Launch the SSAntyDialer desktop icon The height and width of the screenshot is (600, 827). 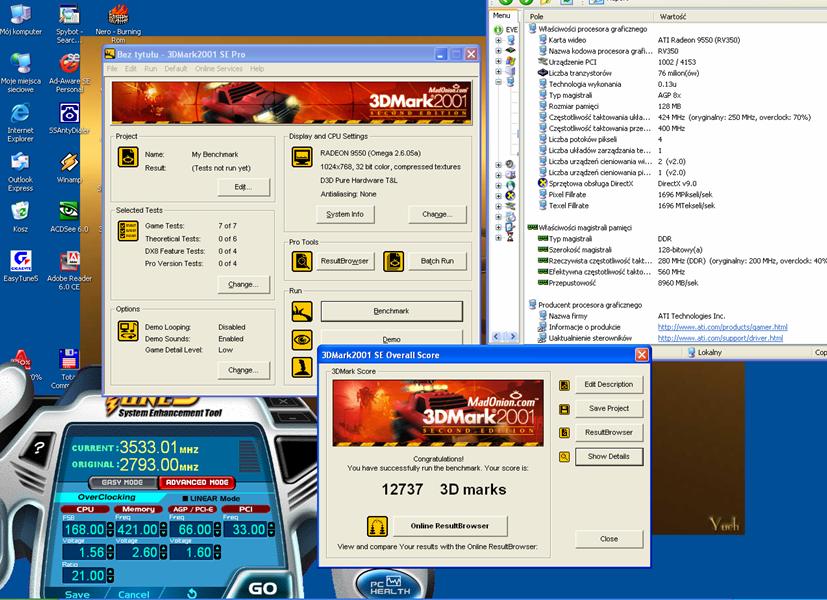coord(69,119)
